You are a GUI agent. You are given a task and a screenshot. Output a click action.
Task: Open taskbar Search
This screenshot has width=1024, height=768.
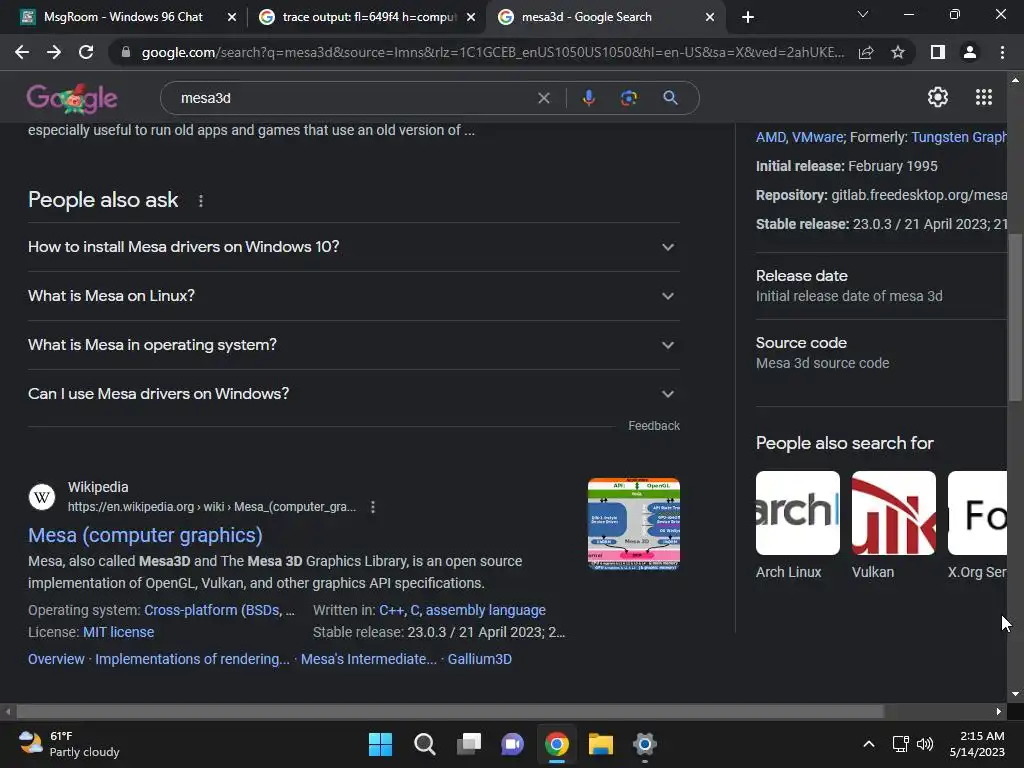[x=424, y=744]
